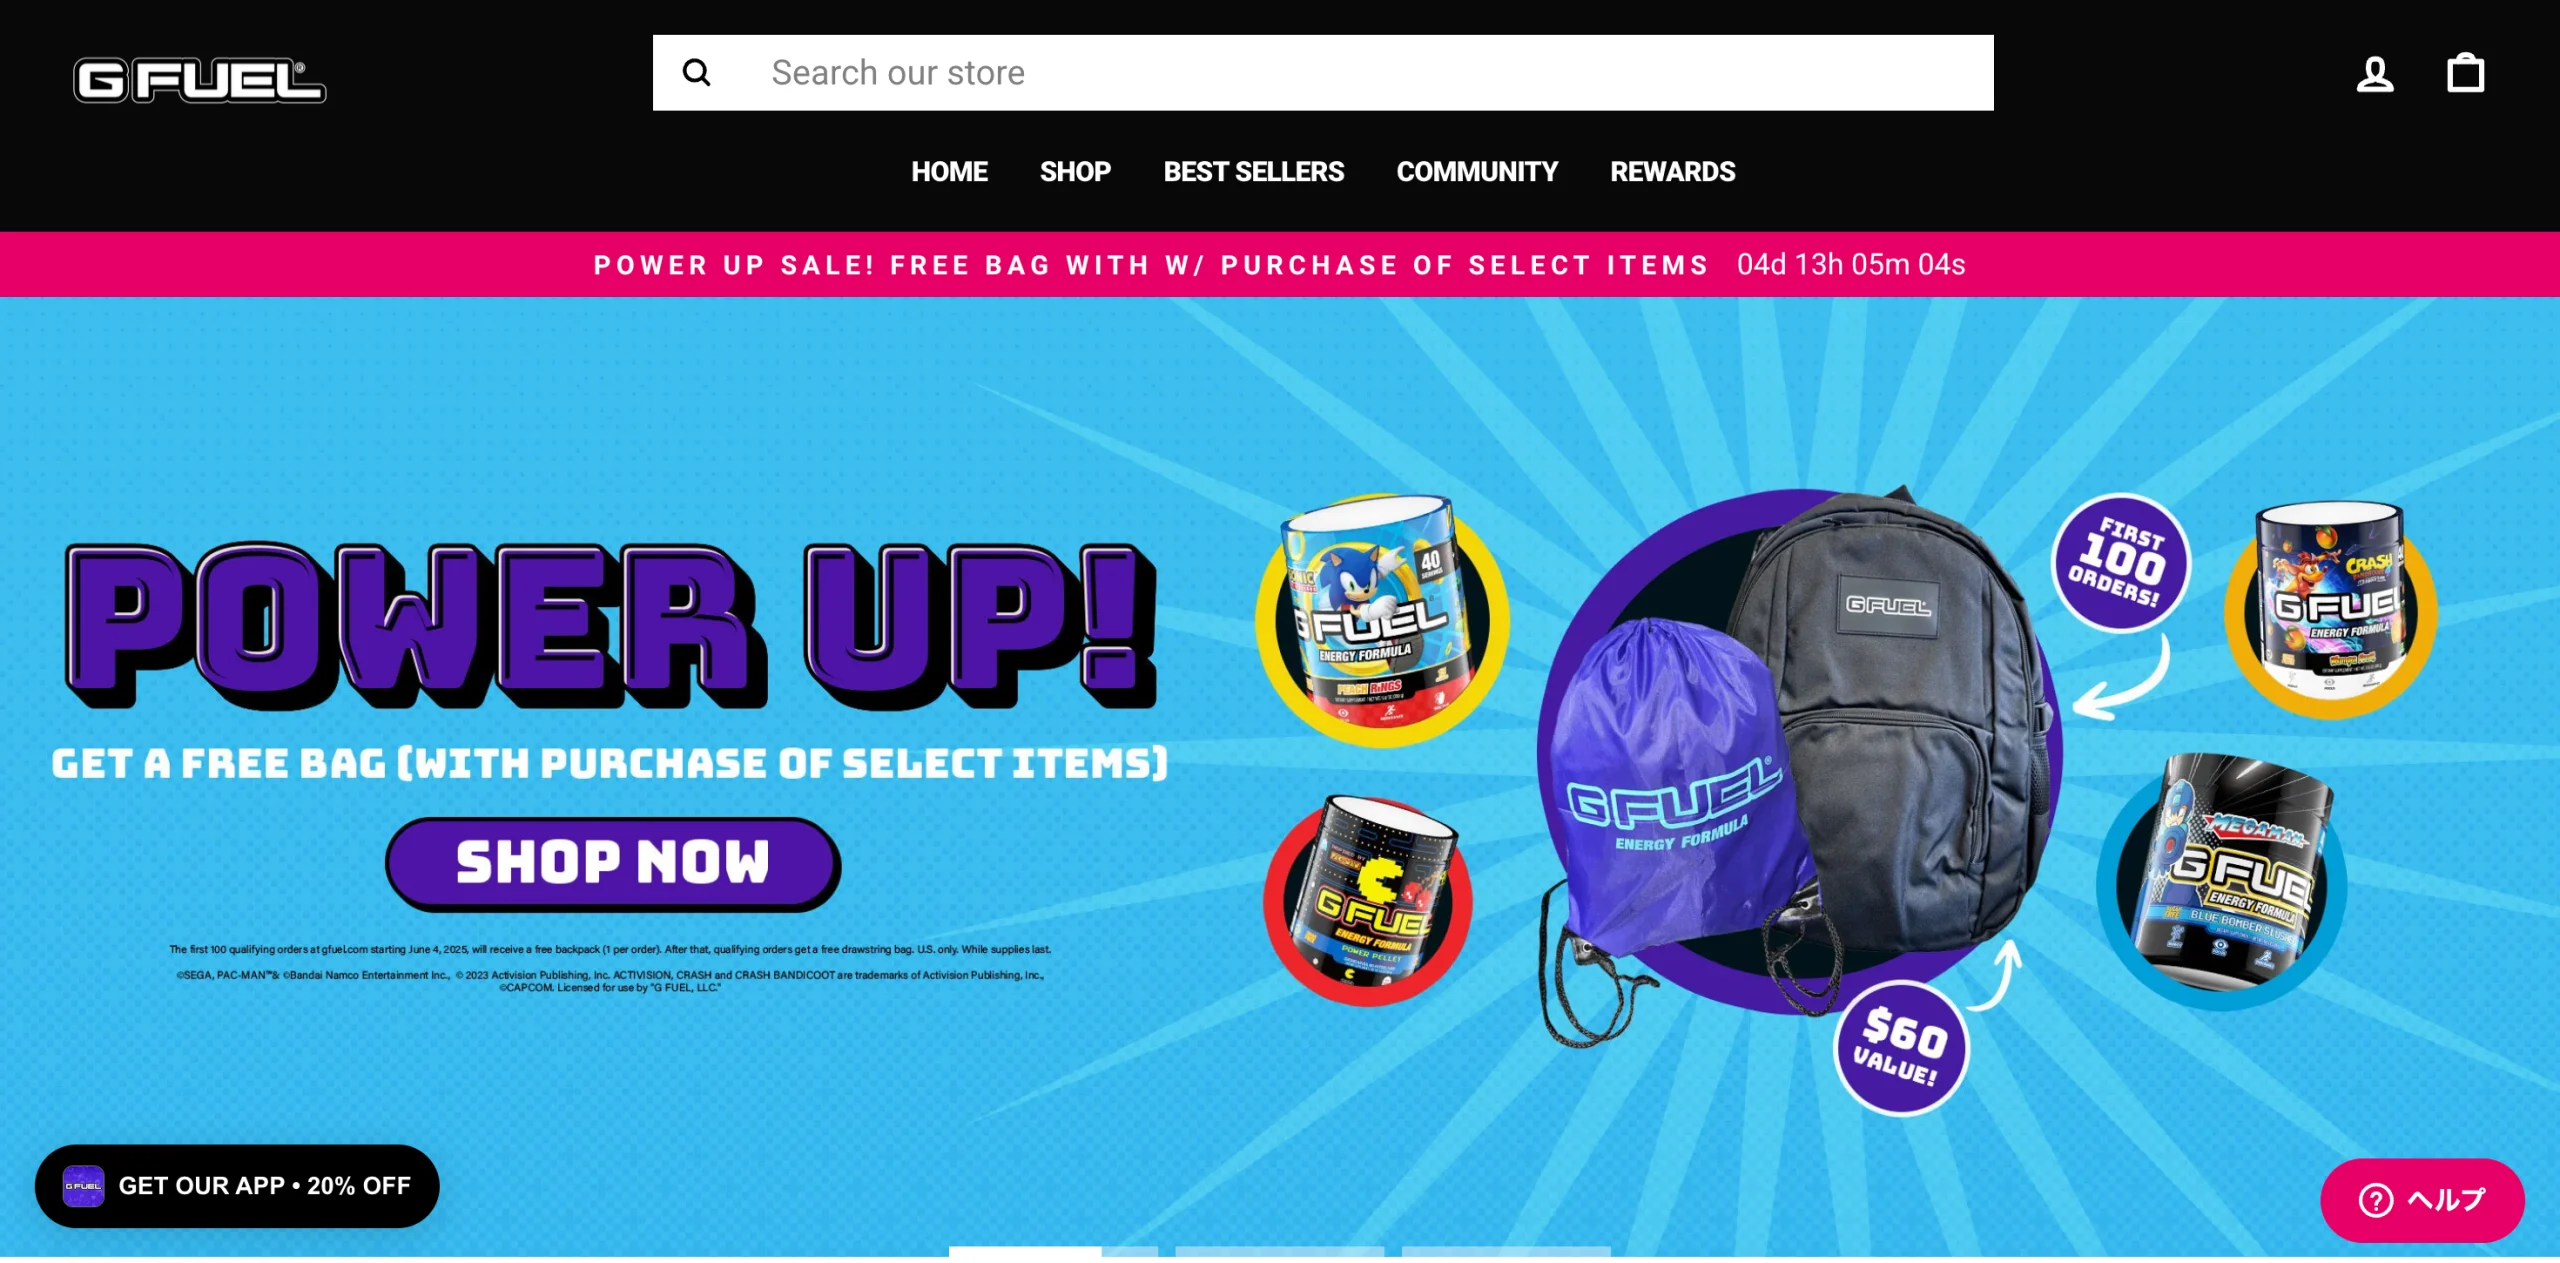Click the SHOP NOW button
2560x1263 pixels.
click(x=612, y=863)
